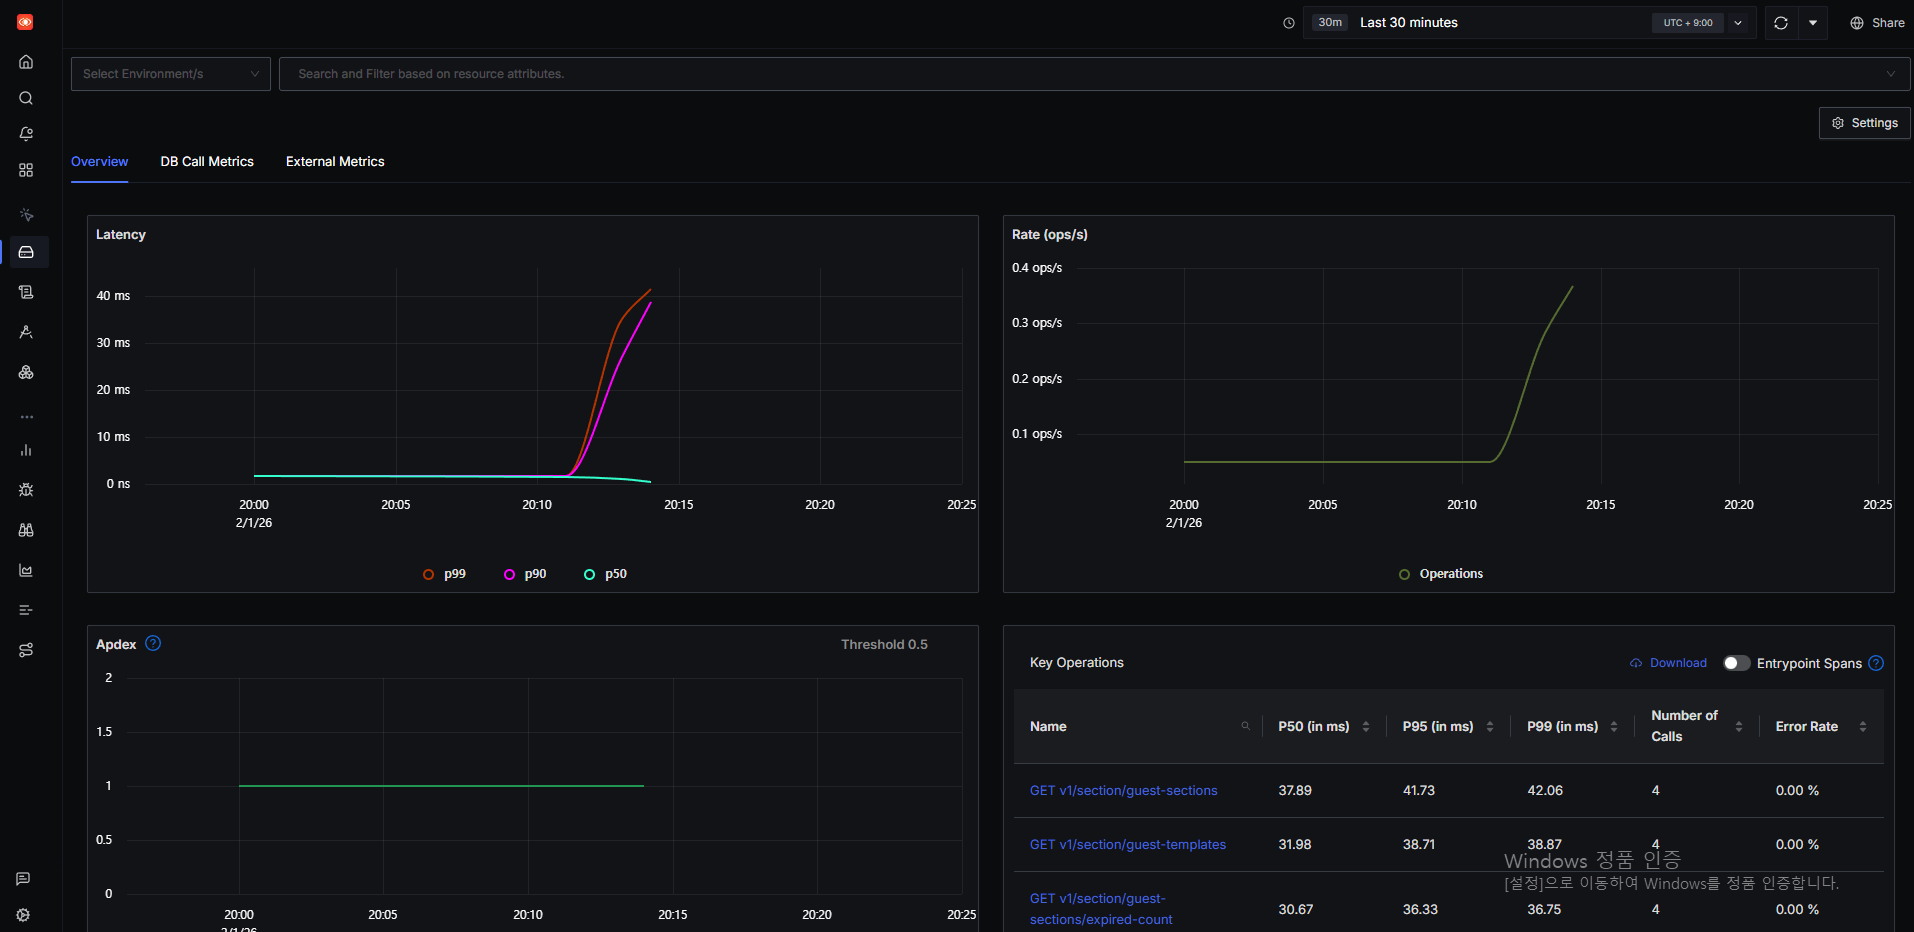Open the bug Exceptions icon in sidebar

[x=26, y=490]
